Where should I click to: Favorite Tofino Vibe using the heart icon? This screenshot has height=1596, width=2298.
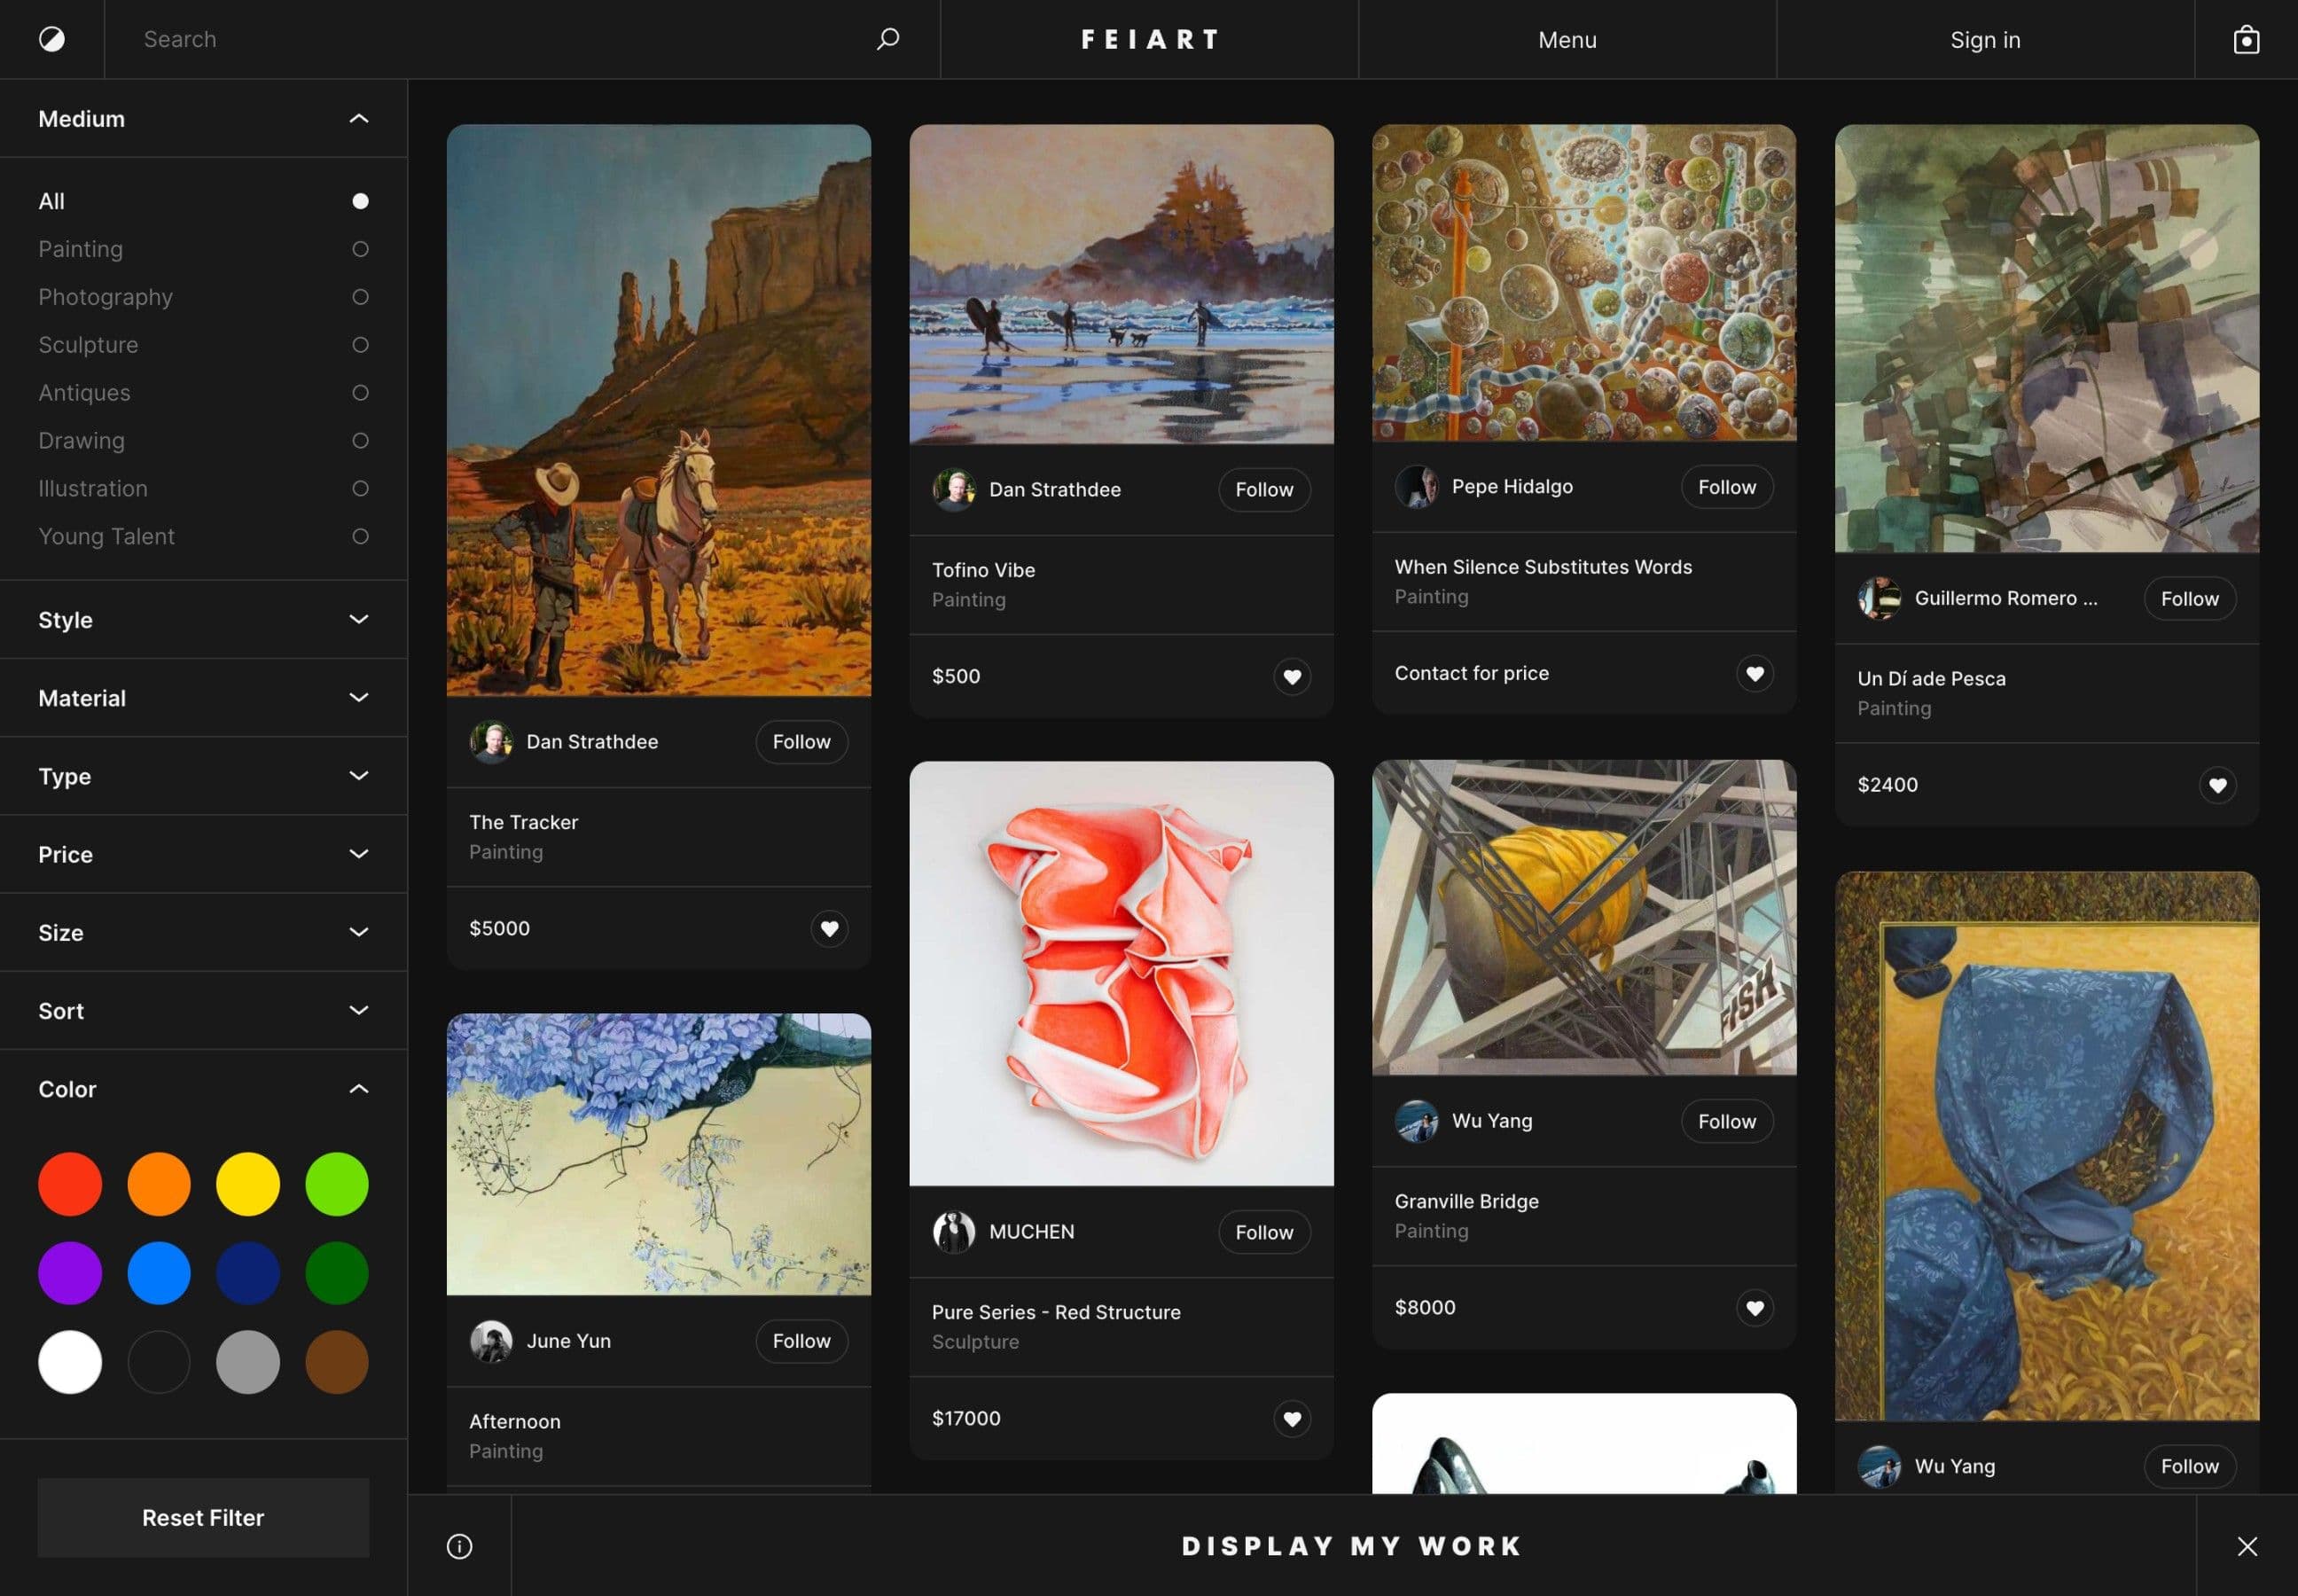click(x=1292, y=677)
